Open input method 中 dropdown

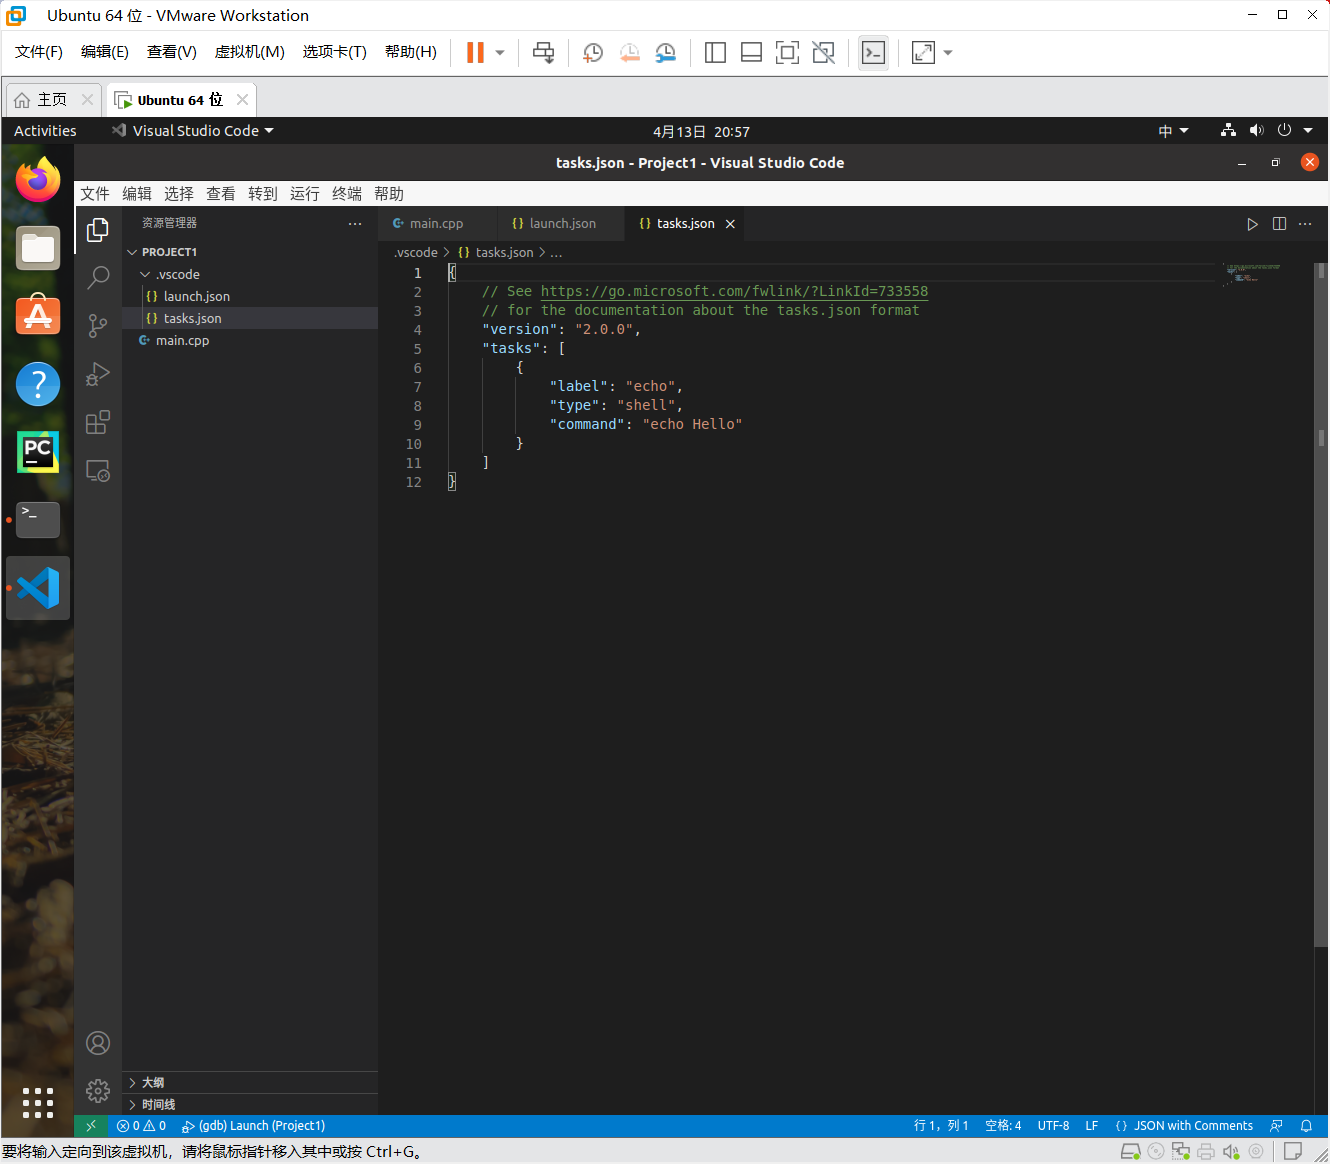pyautogui.click(x=1173, y=131)
